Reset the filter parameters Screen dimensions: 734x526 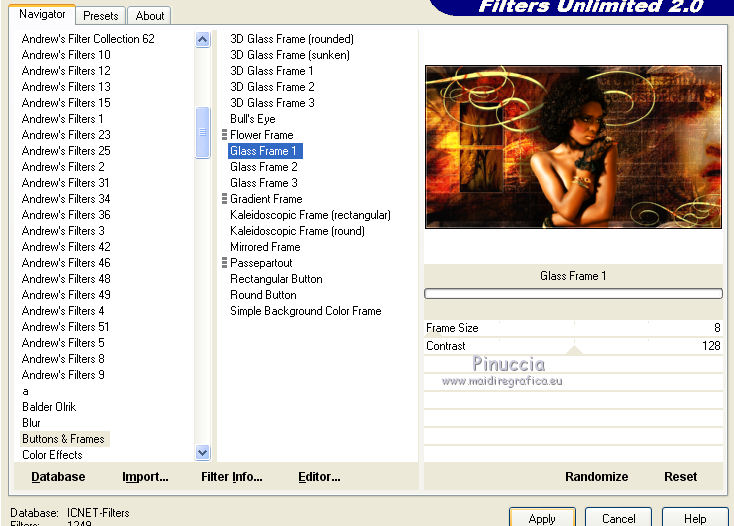pos(680,476)
